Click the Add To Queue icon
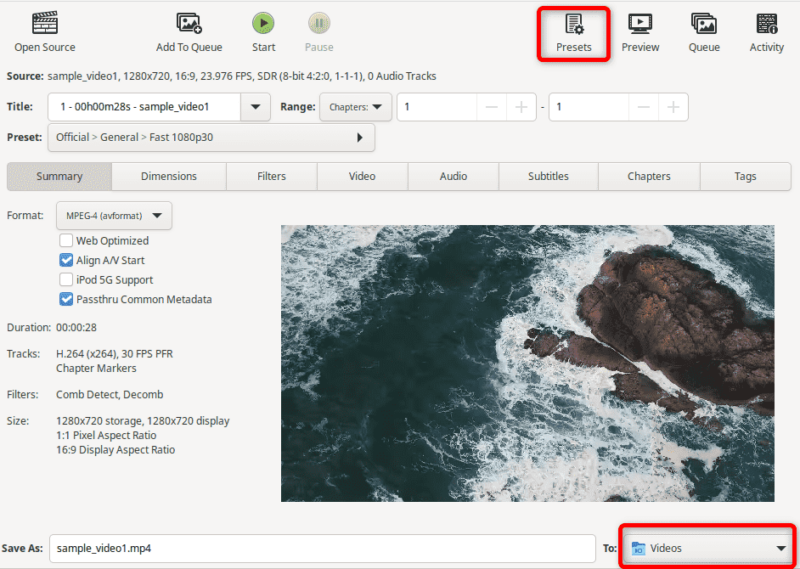Viewport: 800px width, 569px height. coord(189,23)
